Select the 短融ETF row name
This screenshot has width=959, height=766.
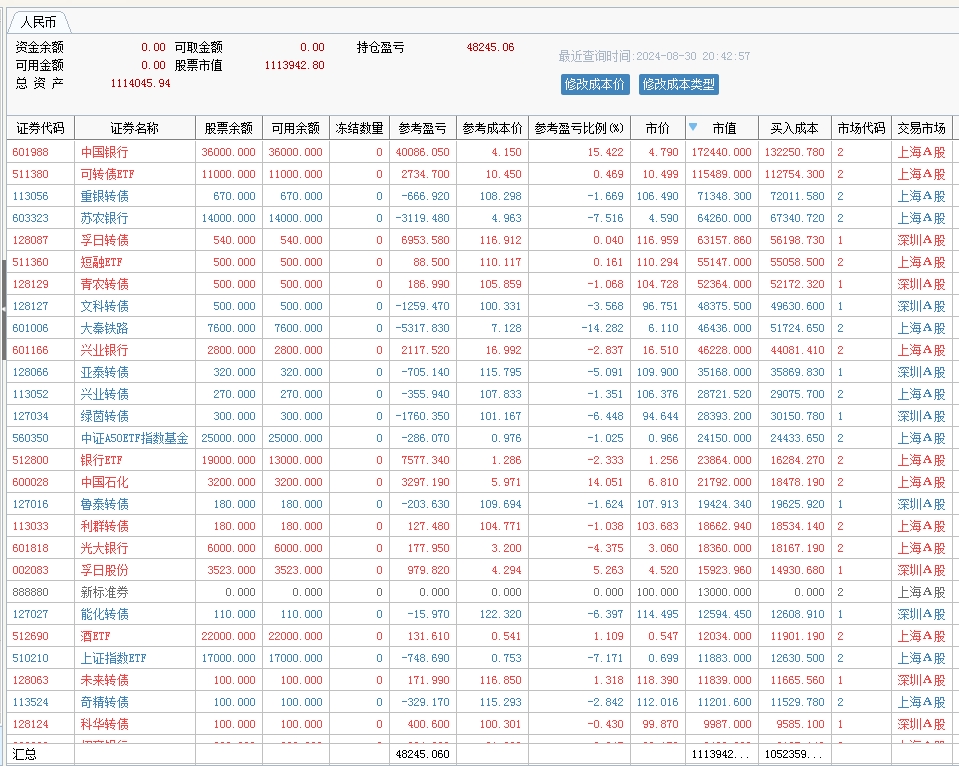pyautogui.click(x=102, y=262)
